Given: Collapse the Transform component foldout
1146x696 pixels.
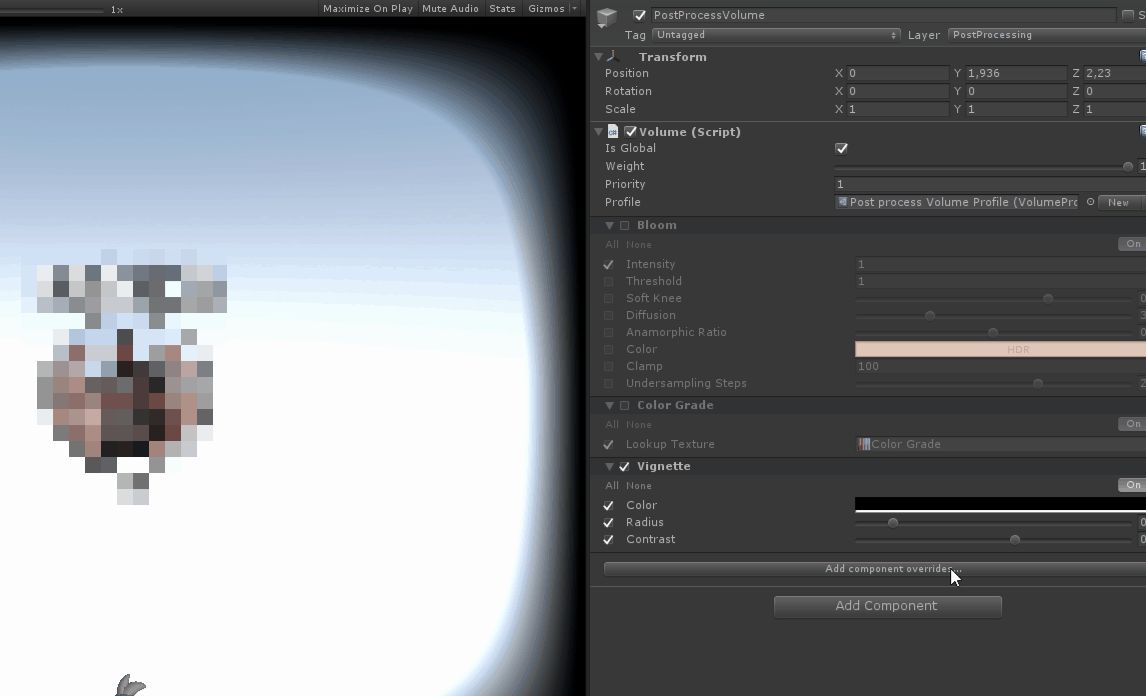Looking at the screenshot, I should tap(599, 57).
